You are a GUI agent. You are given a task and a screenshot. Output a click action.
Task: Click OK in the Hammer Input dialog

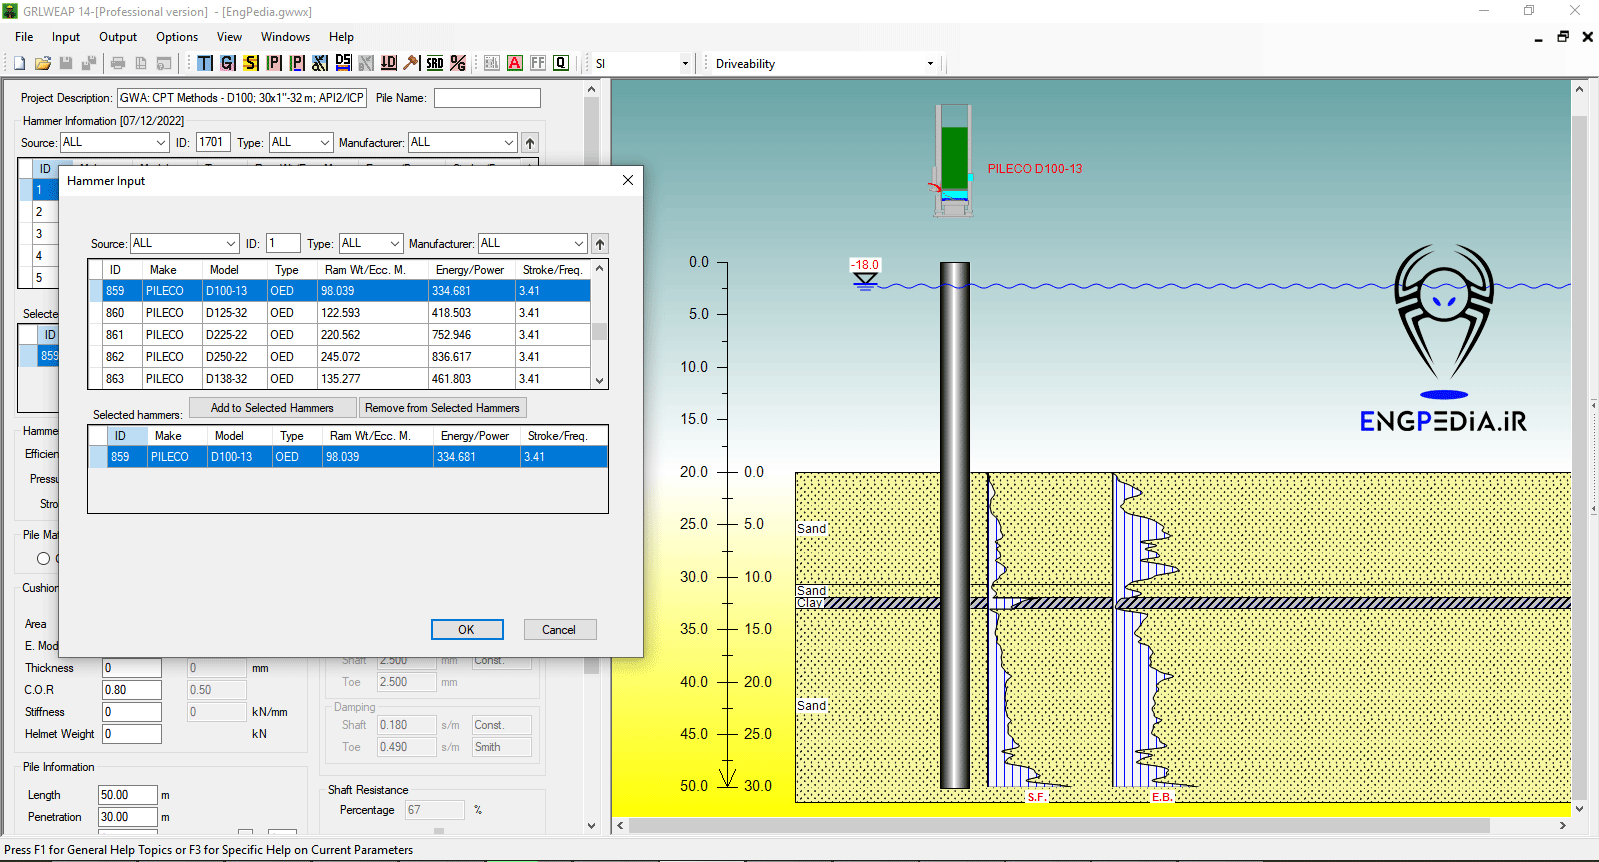tap(467, 629)
